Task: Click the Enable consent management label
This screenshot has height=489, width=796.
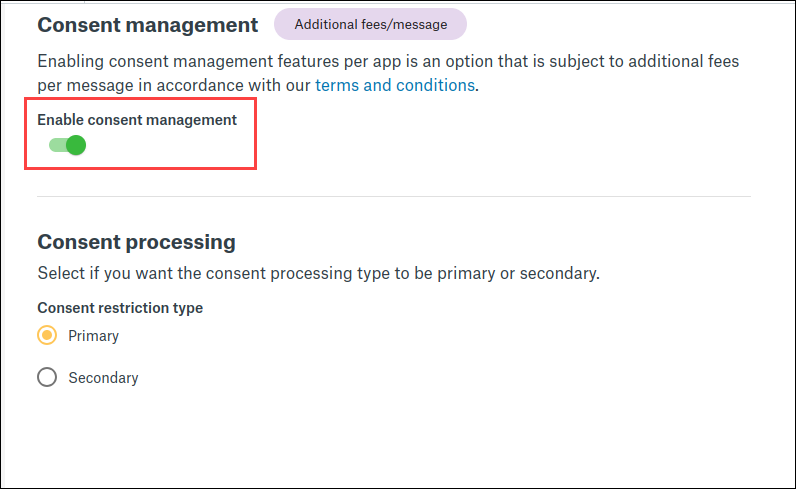Action: 137,120
